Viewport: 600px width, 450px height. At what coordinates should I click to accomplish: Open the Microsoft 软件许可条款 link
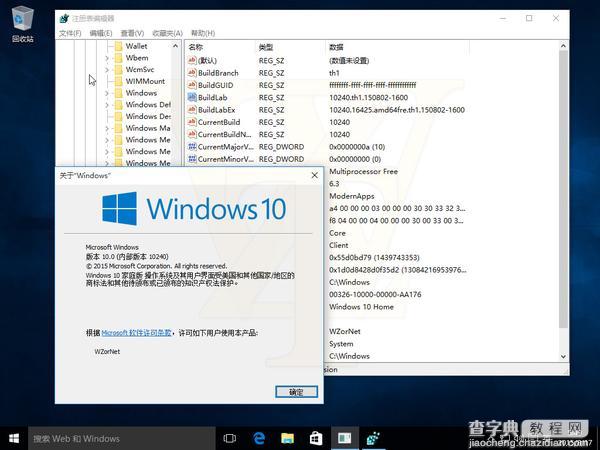tap(136, 333)
